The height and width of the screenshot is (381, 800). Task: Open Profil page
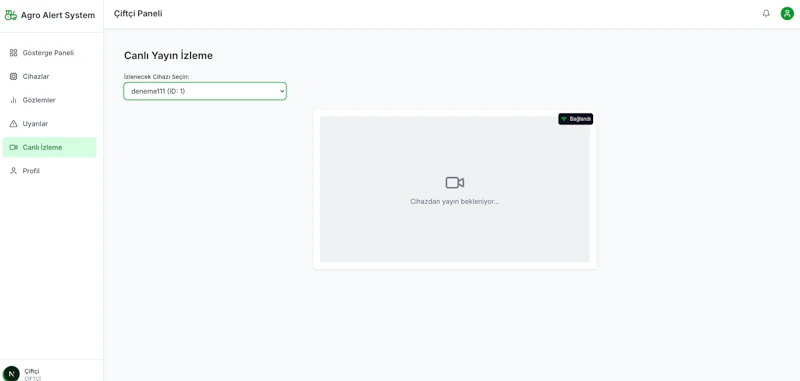(49, 171)
